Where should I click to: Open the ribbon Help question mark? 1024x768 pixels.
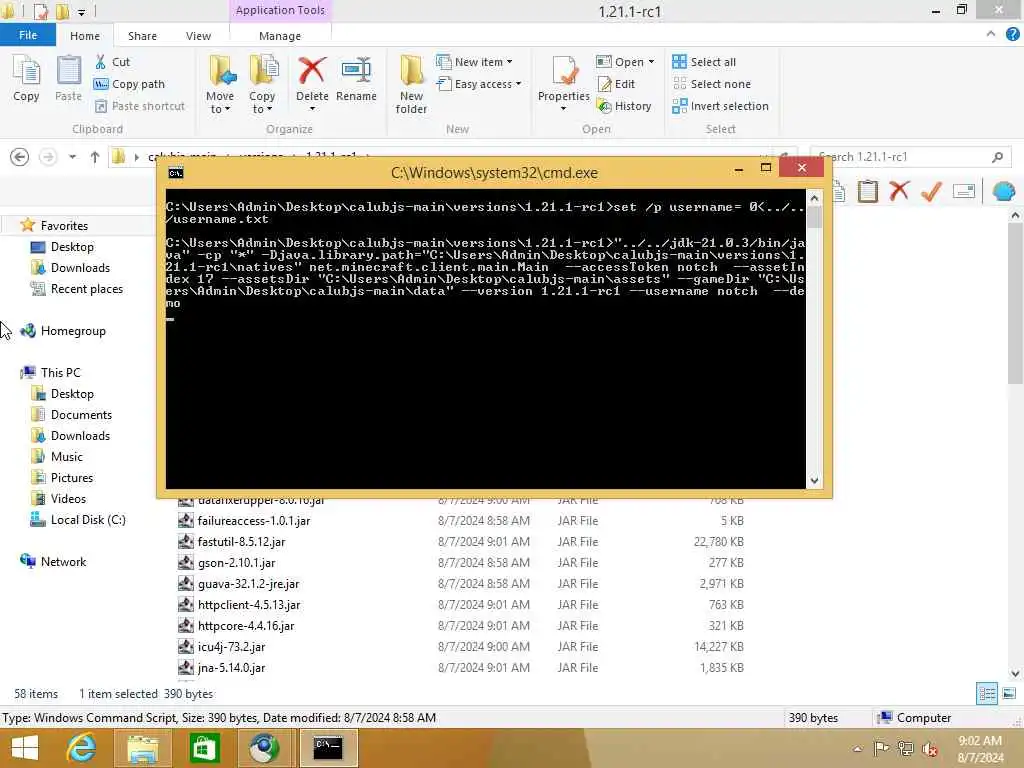[1012, 35]
